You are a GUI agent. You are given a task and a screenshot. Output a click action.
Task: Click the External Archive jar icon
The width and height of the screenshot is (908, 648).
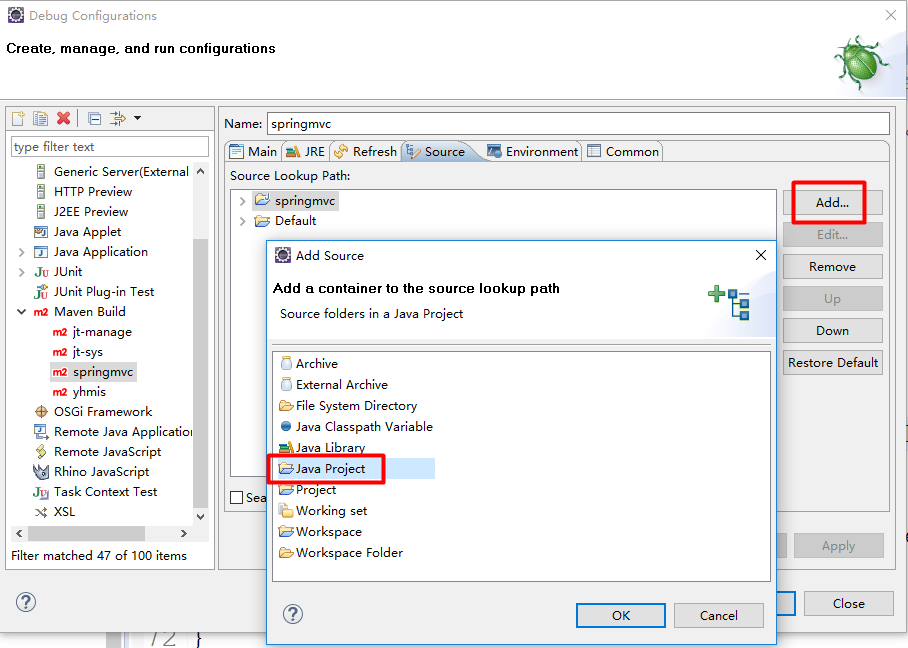coord(286,385)
